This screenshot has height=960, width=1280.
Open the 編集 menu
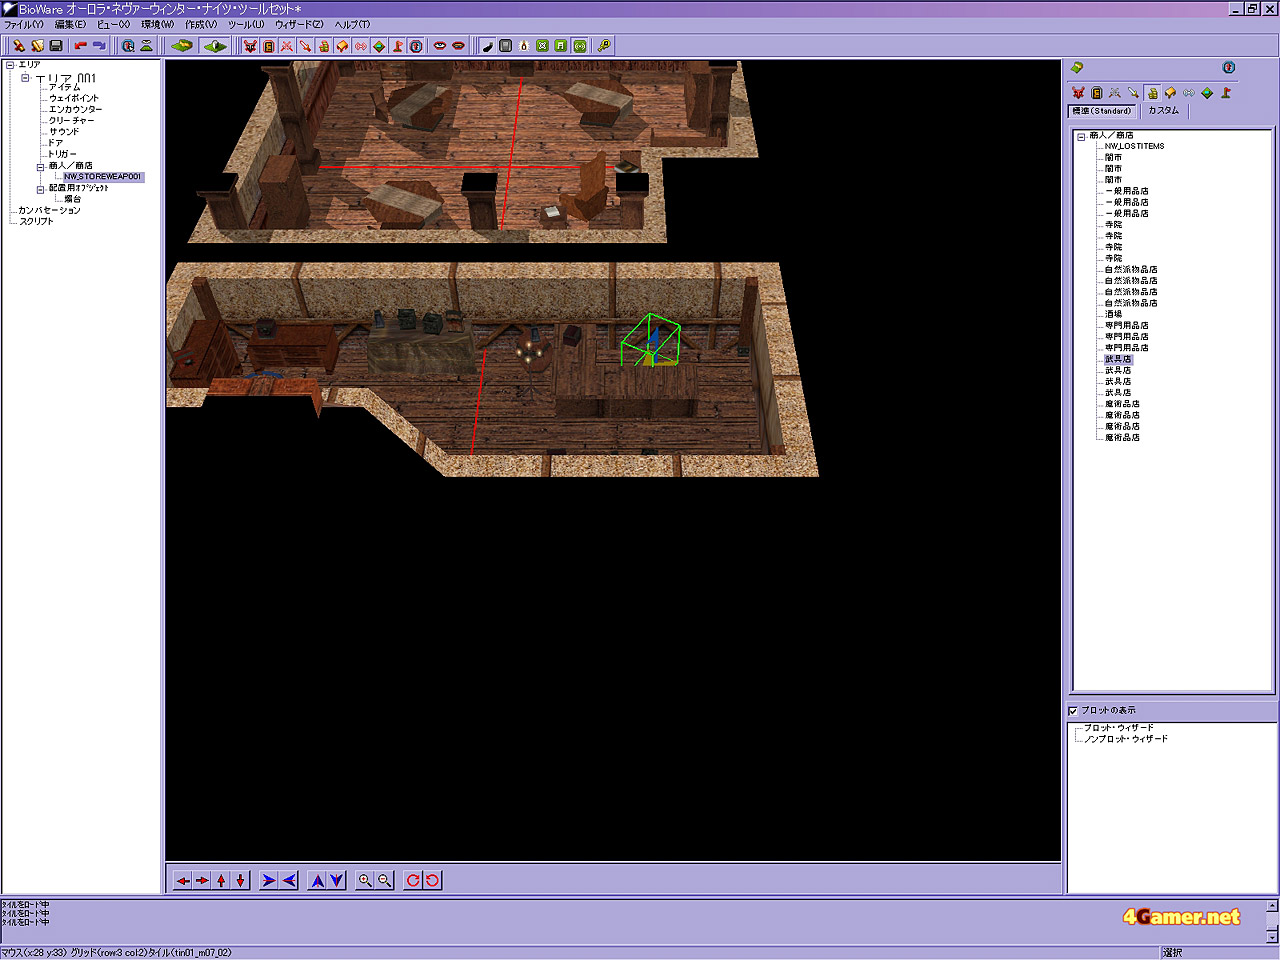coord(70,24)
